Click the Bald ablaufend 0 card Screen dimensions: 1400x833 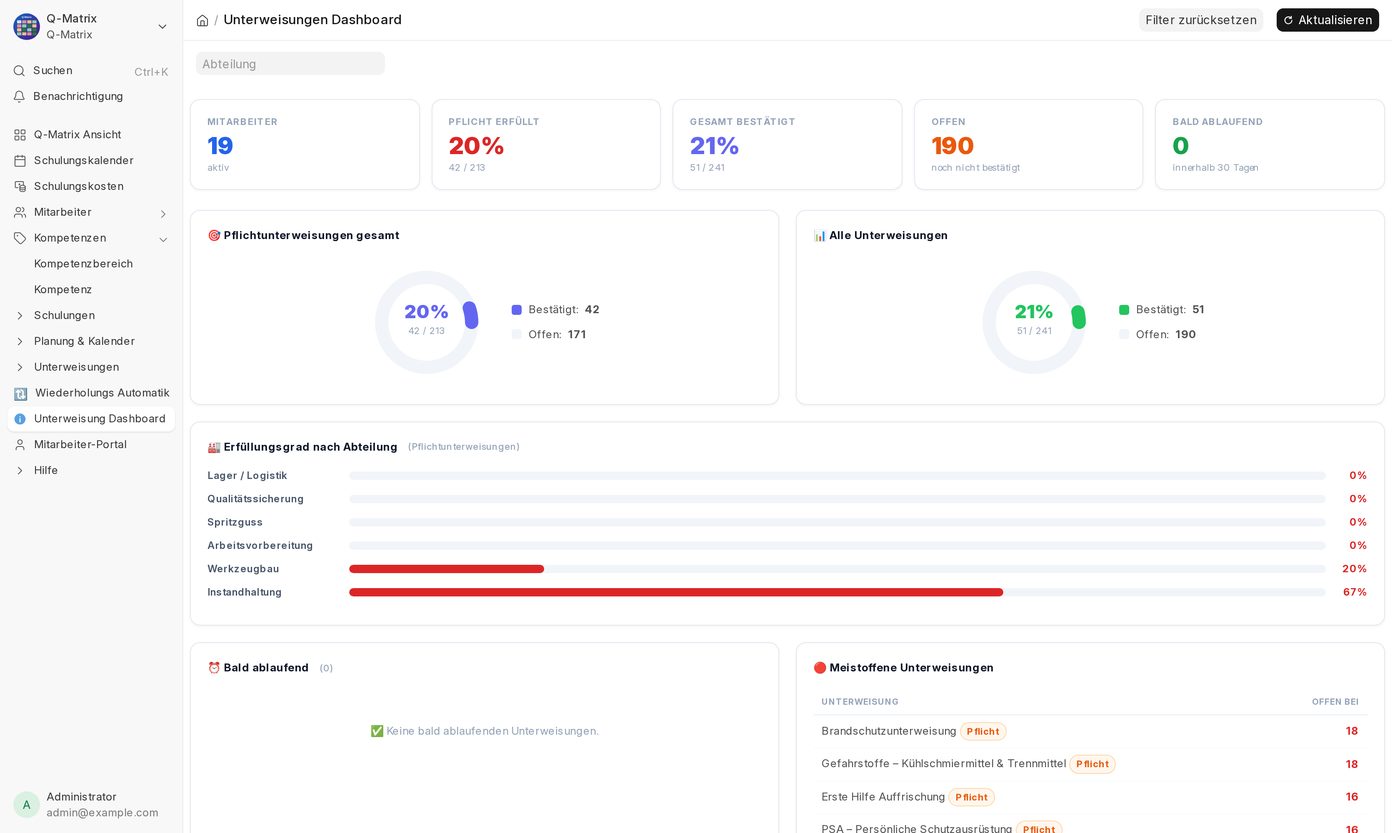click(x=1270, y=144)
